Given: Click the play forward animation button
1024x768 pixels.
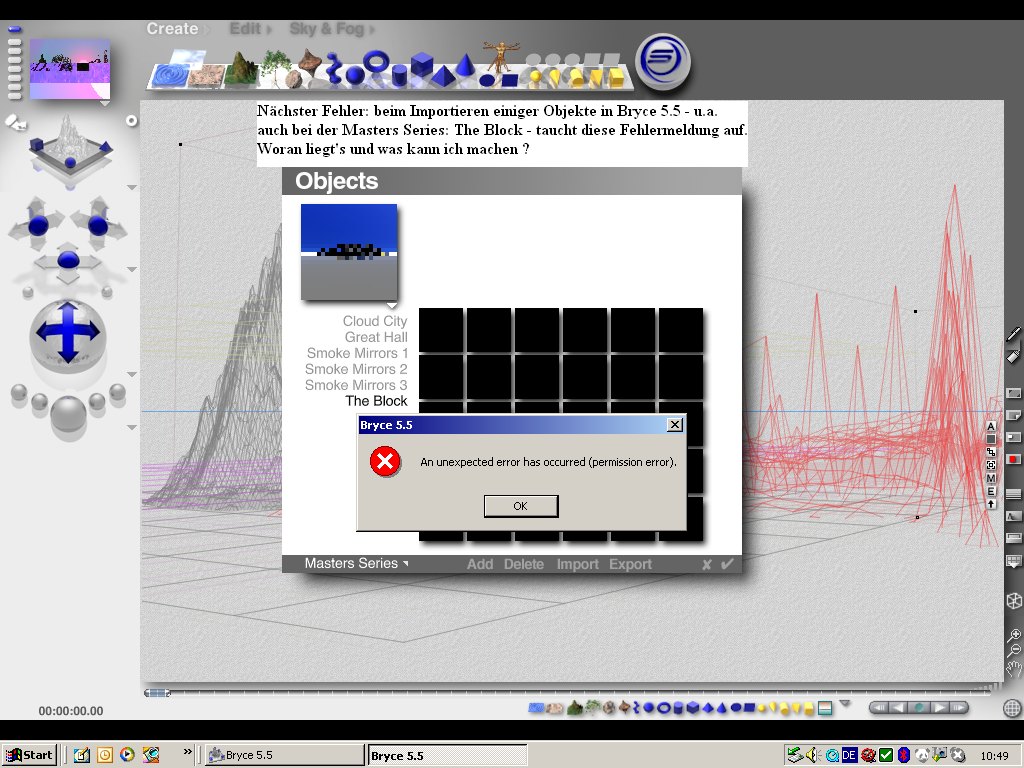Looking at the screenshot, I should pyautogui.click(x=938, y=707).
